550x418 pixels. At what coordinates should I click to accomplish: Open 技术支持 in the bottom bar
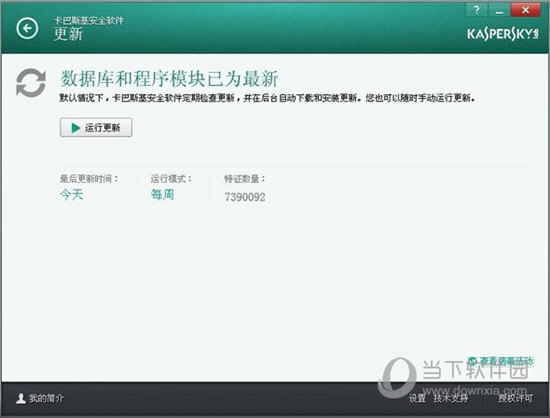(450, 398)
